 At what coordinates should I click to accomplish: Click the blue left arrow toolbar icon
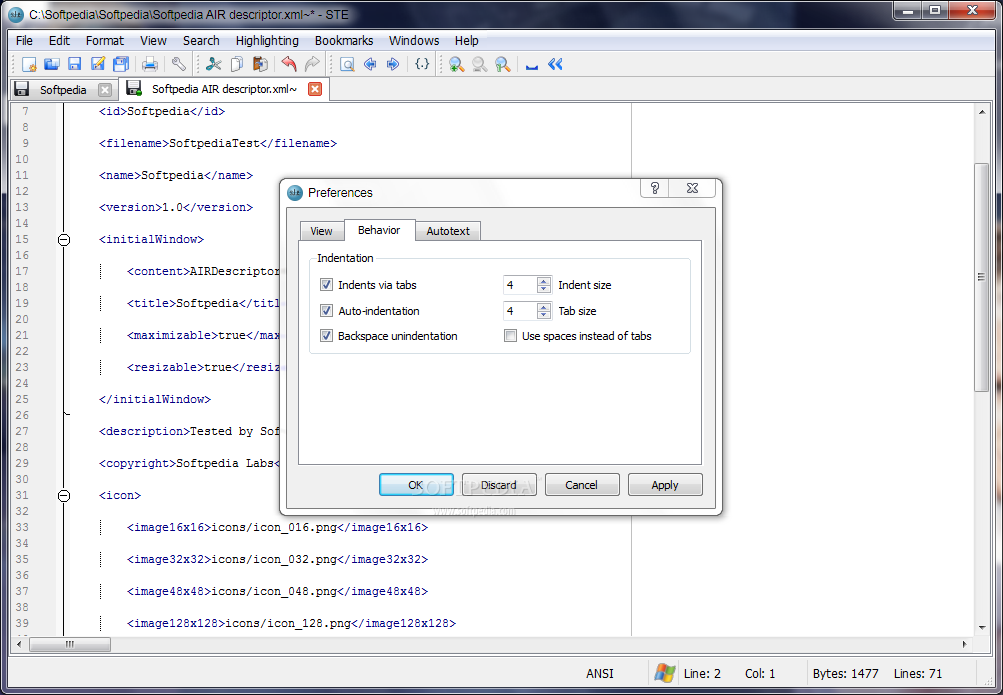370,64
